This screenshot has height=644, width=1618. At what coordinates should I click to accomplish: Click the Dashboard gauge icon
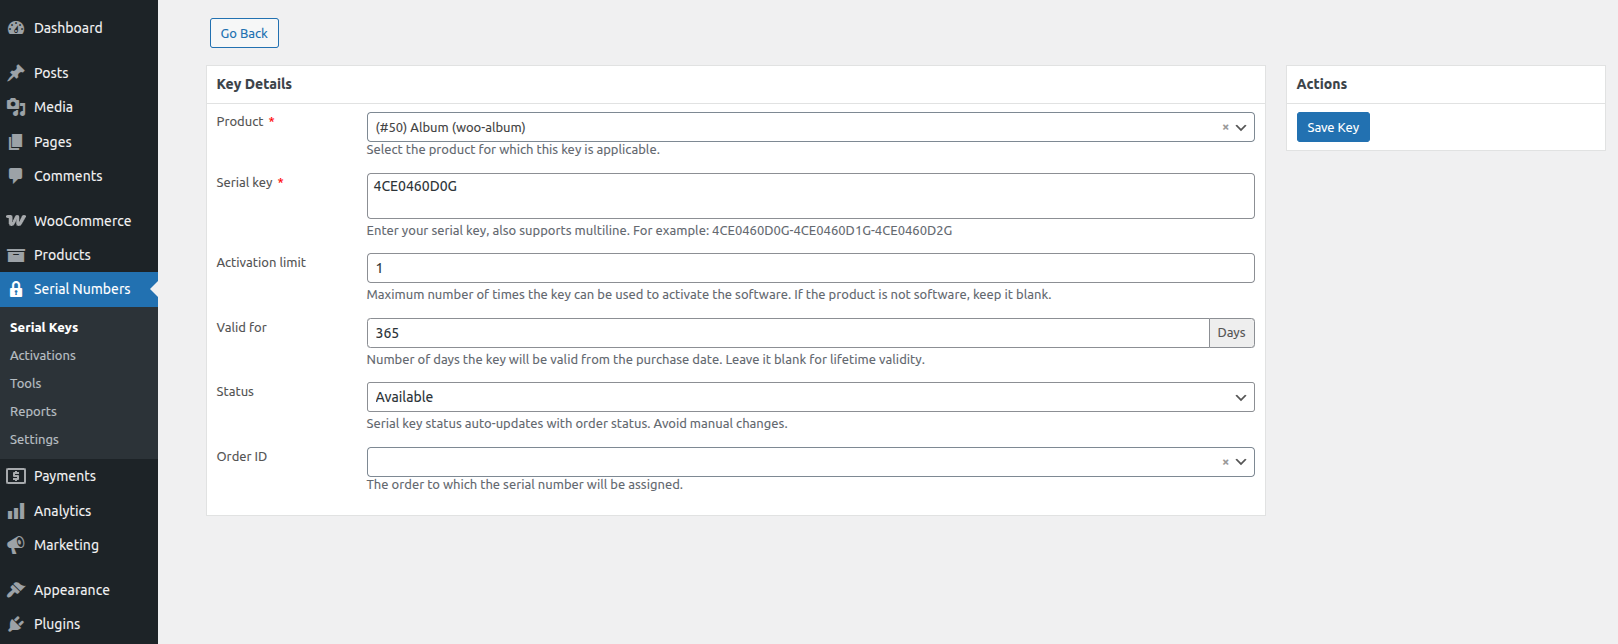[x=16, y=28]
